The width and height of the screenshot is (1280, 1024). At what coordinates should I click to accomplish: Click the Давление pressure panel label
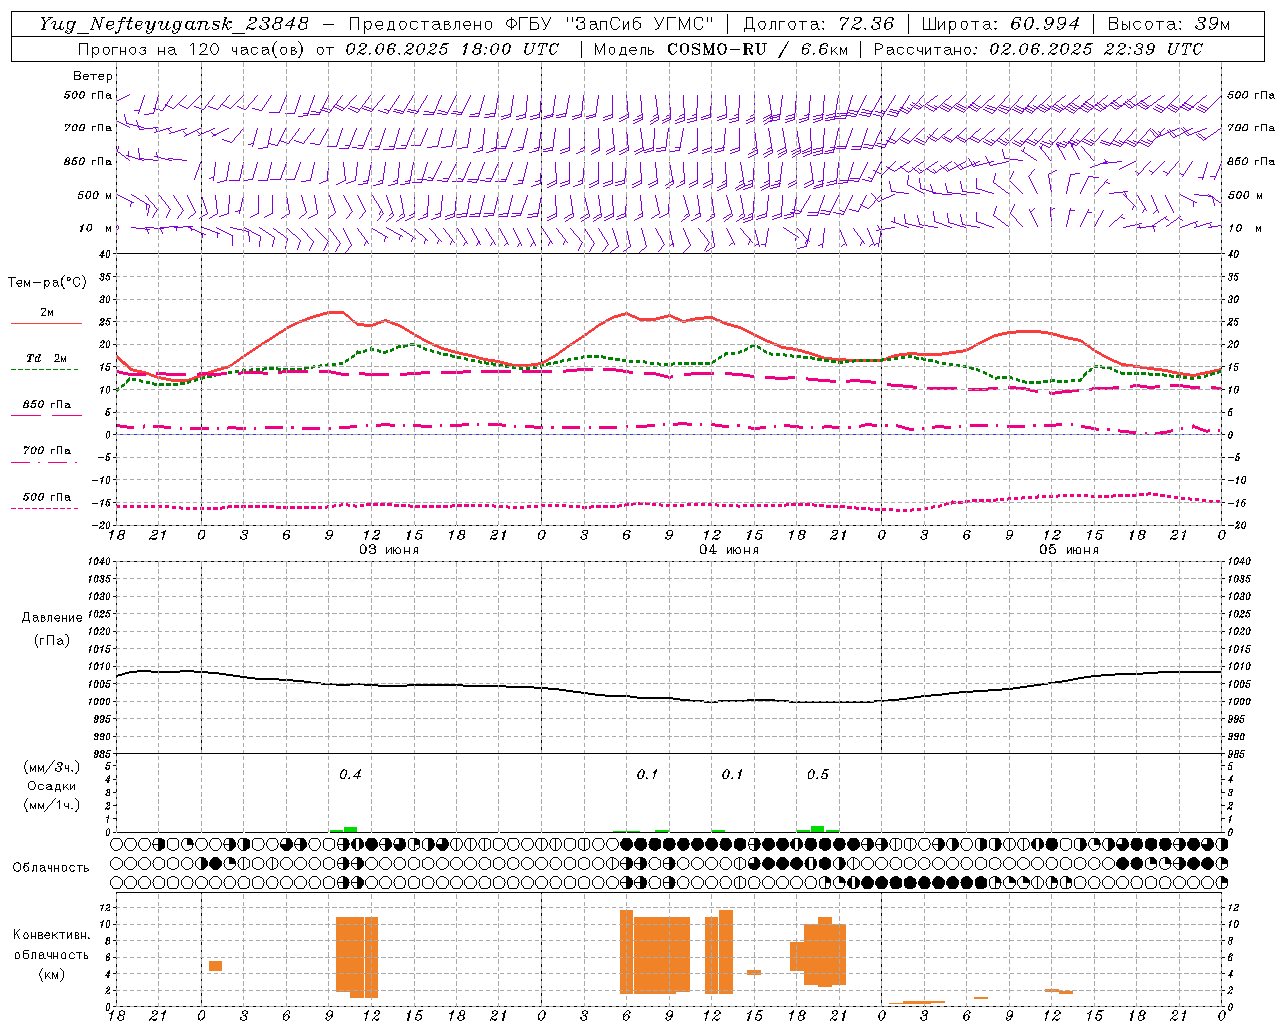pos(52,618)
